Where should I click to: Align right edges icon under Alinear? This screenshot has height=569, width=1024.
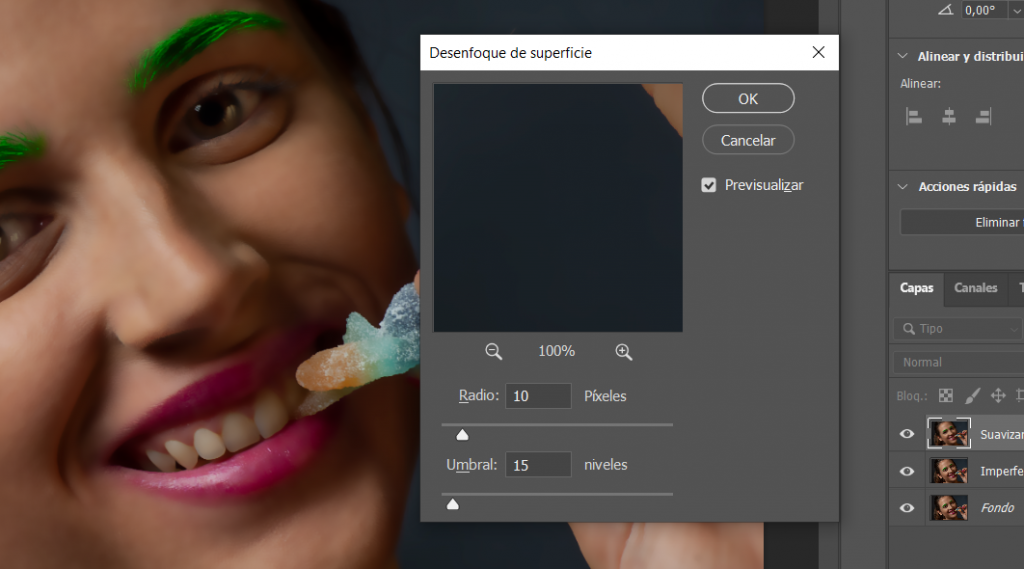984,117
